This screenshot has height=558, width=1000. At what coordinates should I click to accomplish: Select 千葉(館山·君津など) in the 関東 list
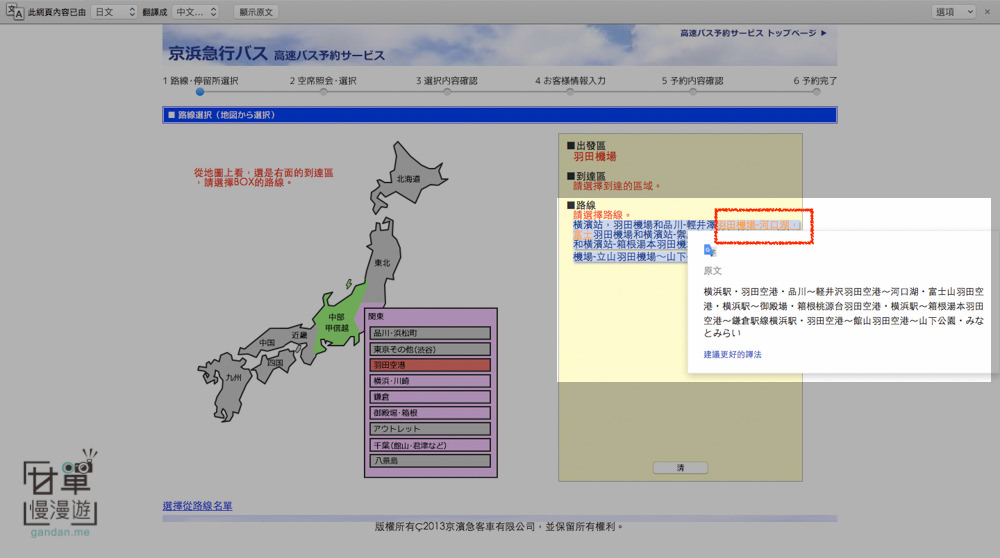click(430, 445)
